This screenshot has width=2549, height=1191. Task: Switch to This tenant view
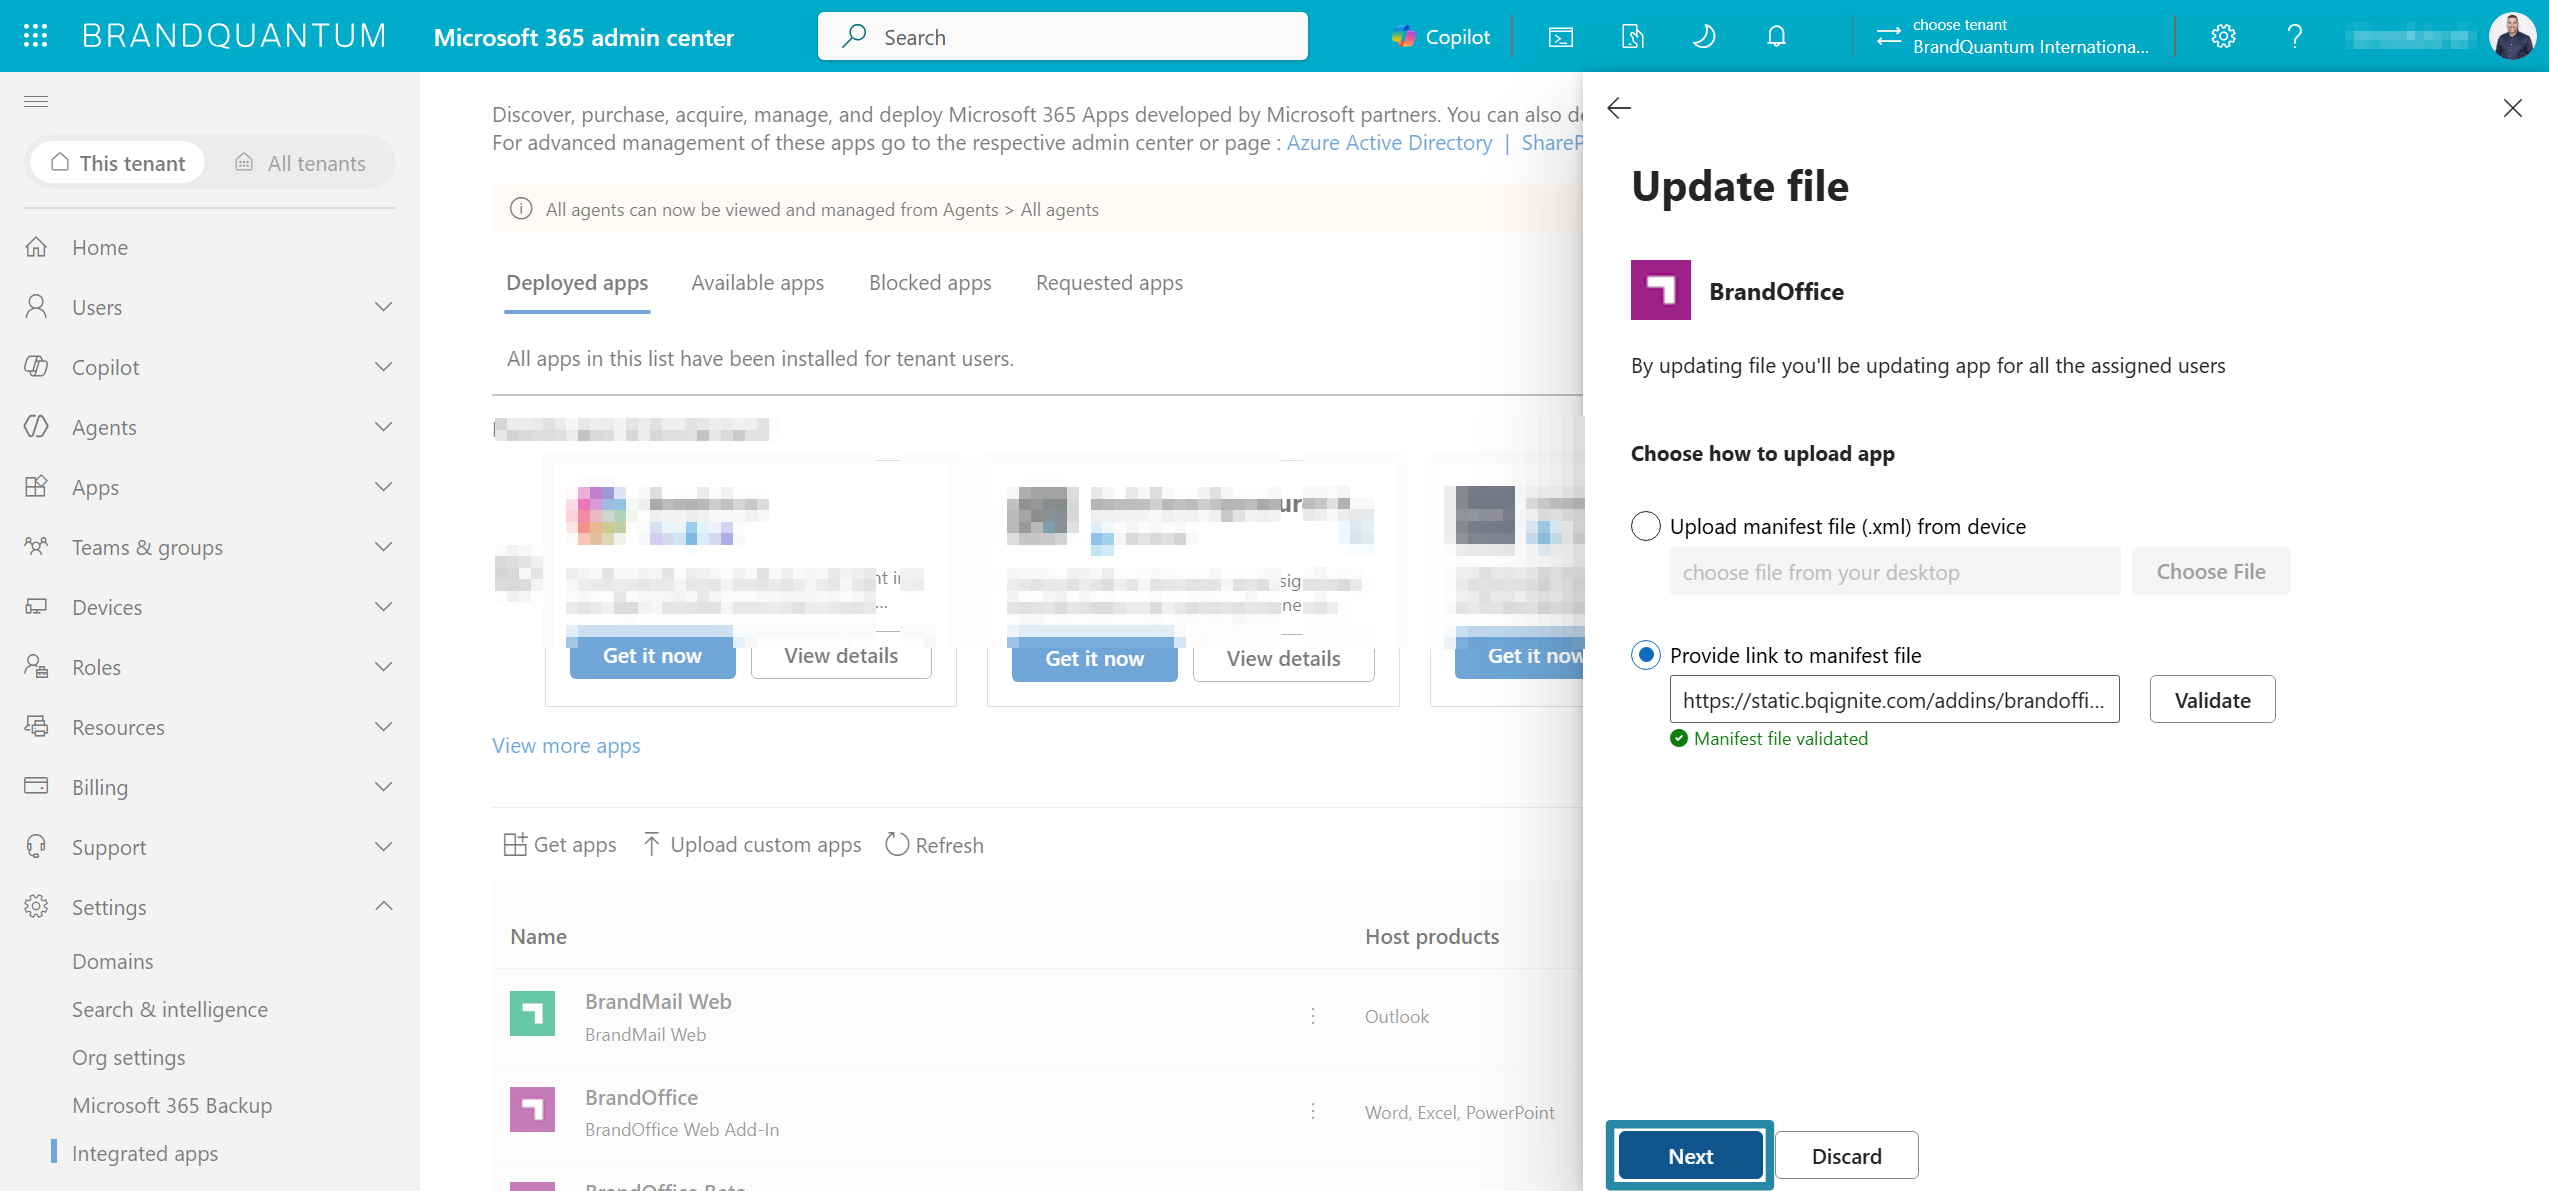118,163
